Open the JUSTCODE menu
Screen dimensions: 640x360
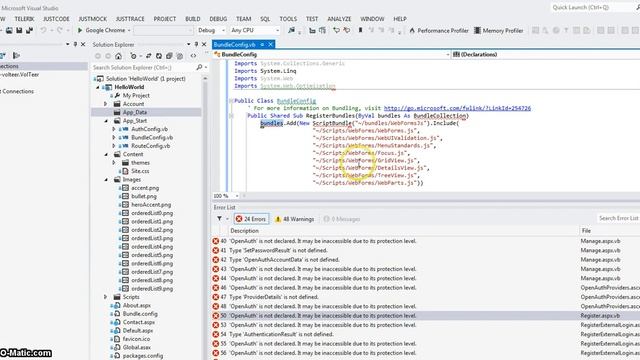56,19
